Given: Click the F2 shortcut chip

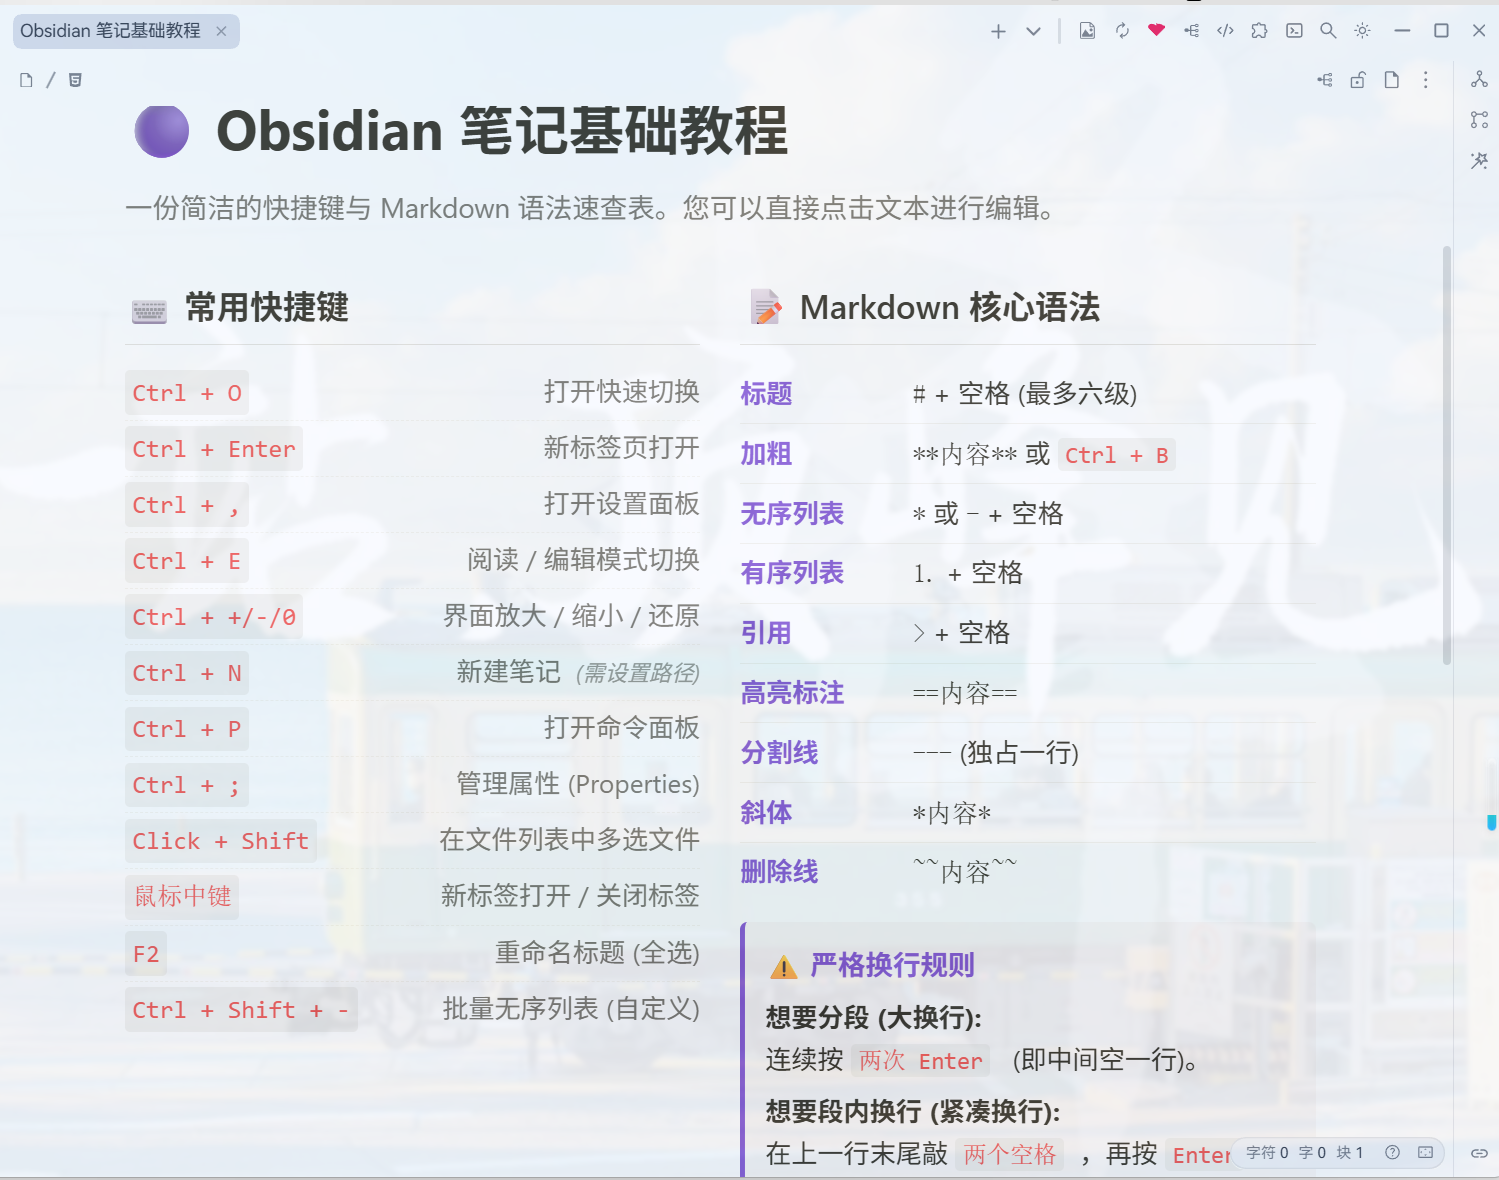Looking at the screenshot, I should click(x=146, y=954).
